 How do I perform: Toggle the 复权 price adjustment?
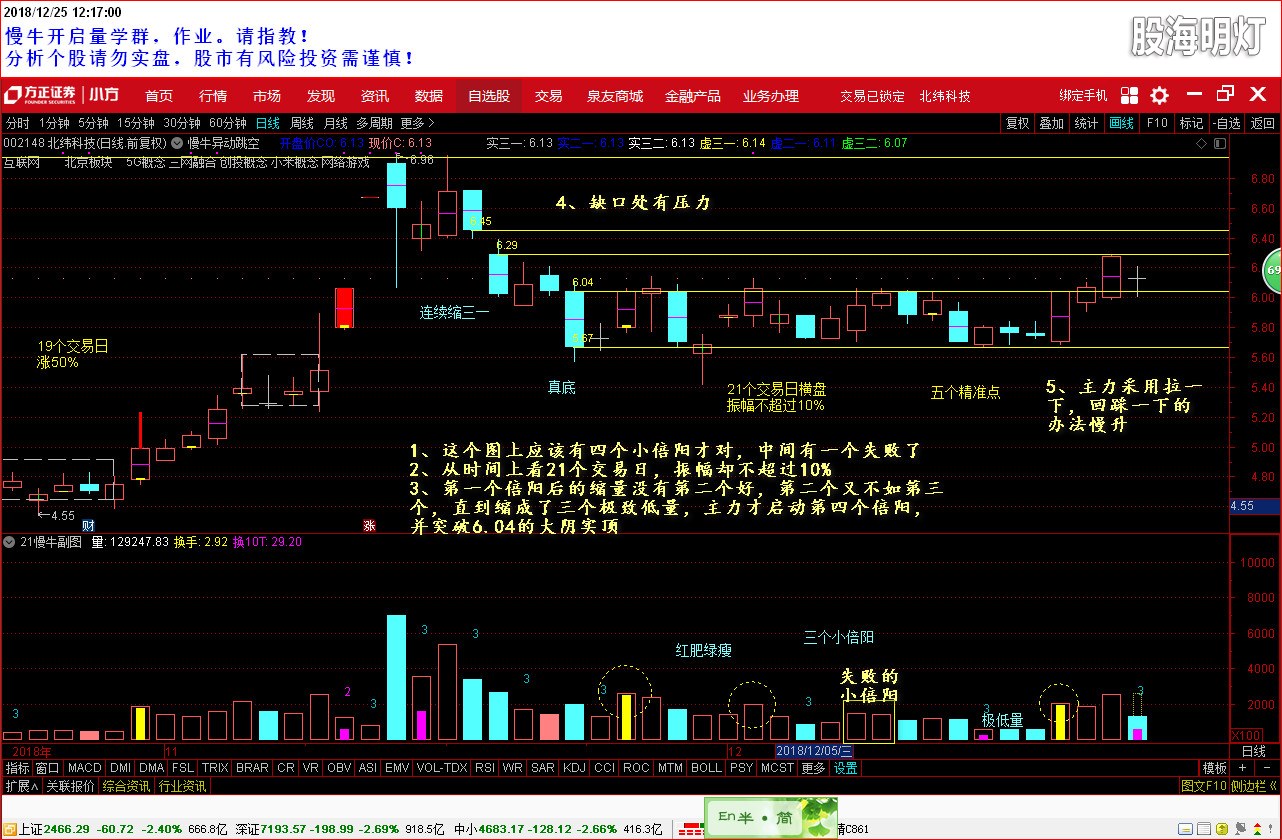click(1017, 123)
